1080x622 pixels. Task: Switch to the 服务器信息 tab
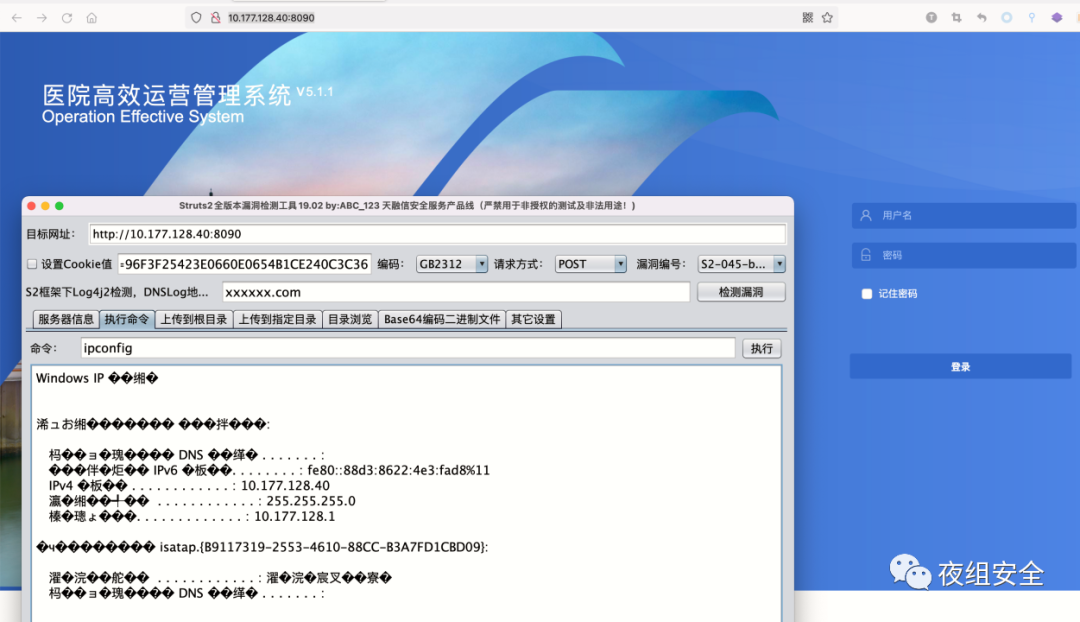66,319
